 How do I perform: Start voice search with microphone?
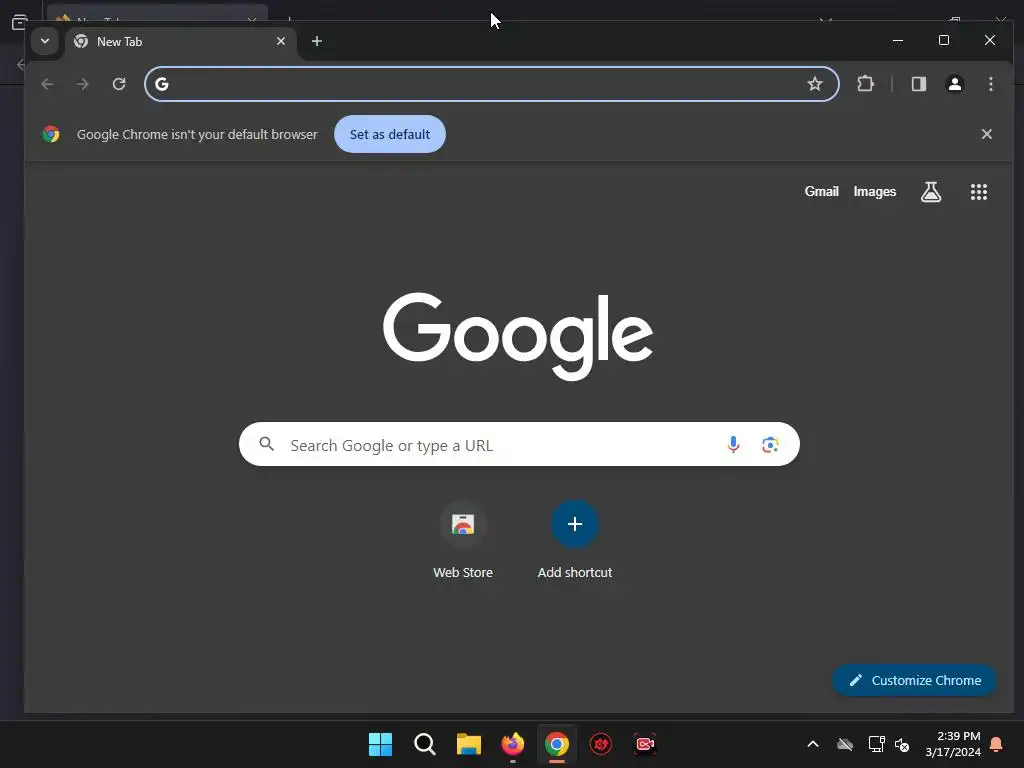coord(733,444)
